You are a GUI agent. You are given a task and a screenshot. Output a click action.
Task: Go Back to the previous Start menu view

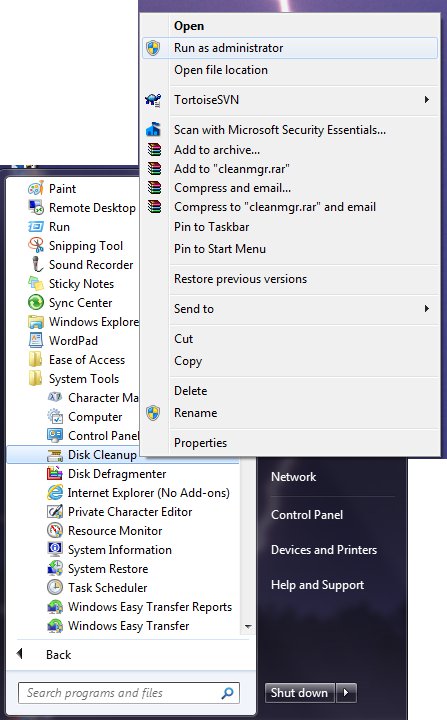coord(58,654)
